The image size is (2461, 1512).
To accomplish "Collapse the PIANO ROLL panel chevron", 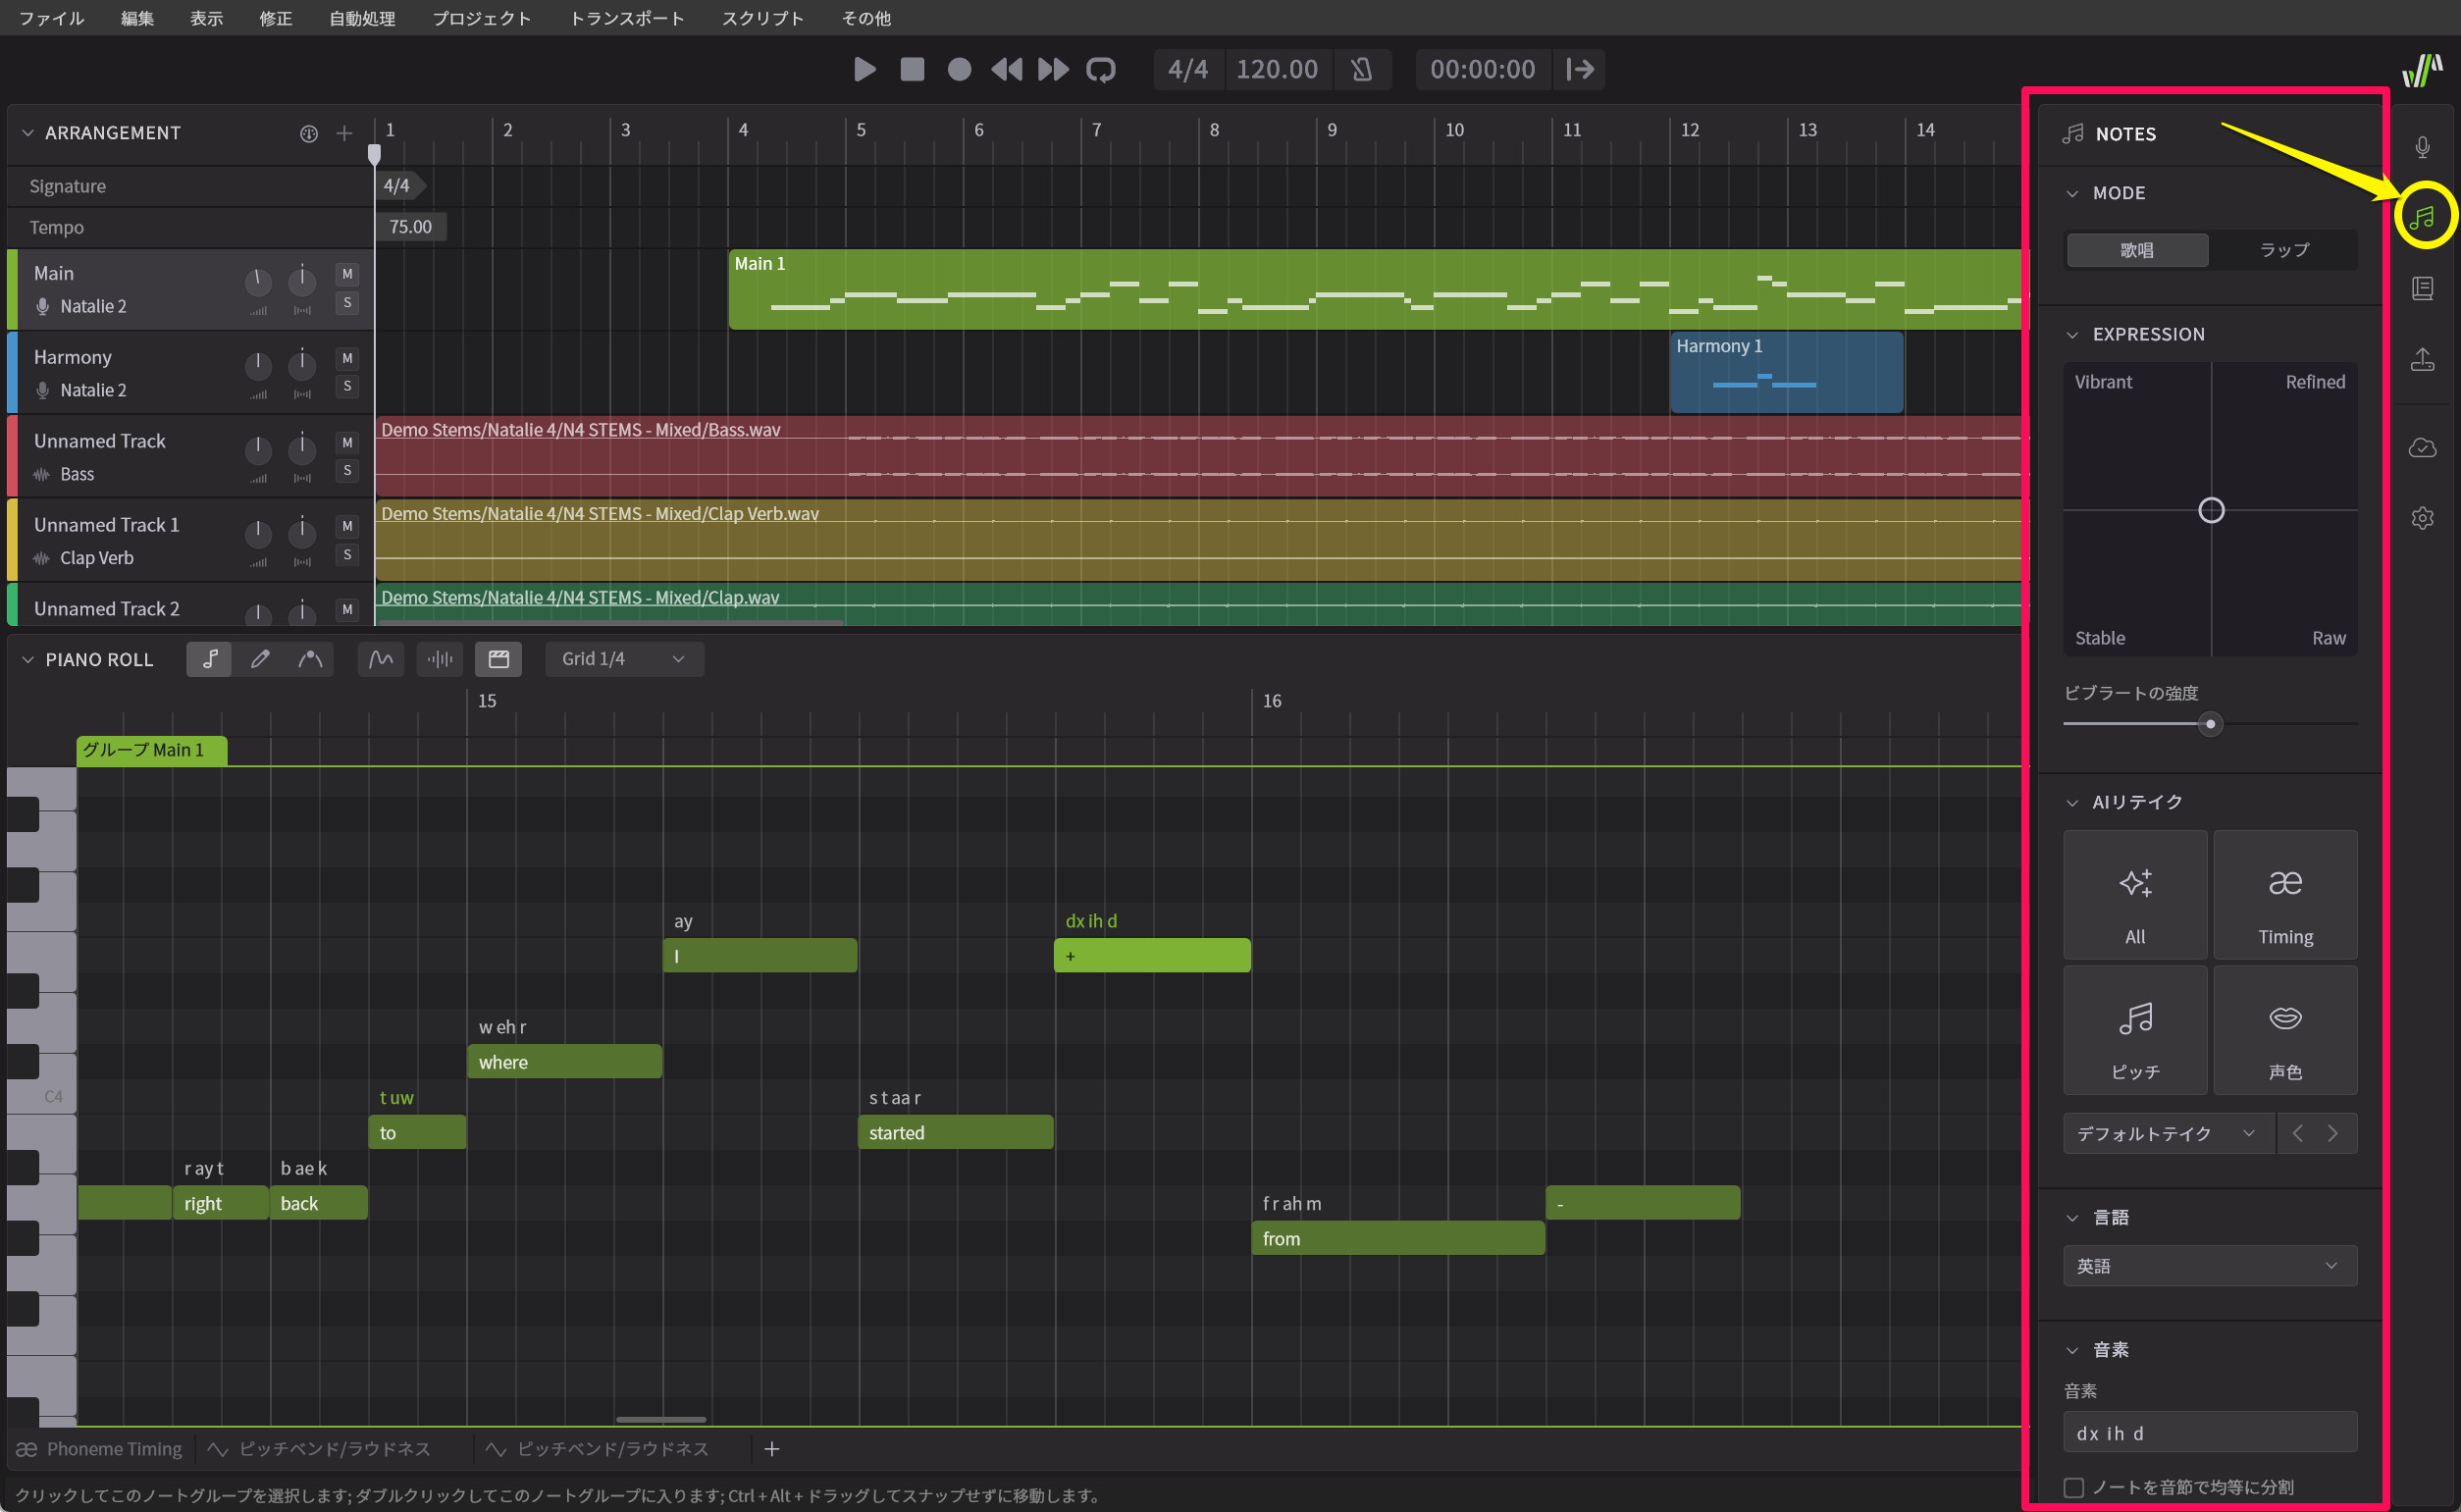I will click(x=28, y=659).
